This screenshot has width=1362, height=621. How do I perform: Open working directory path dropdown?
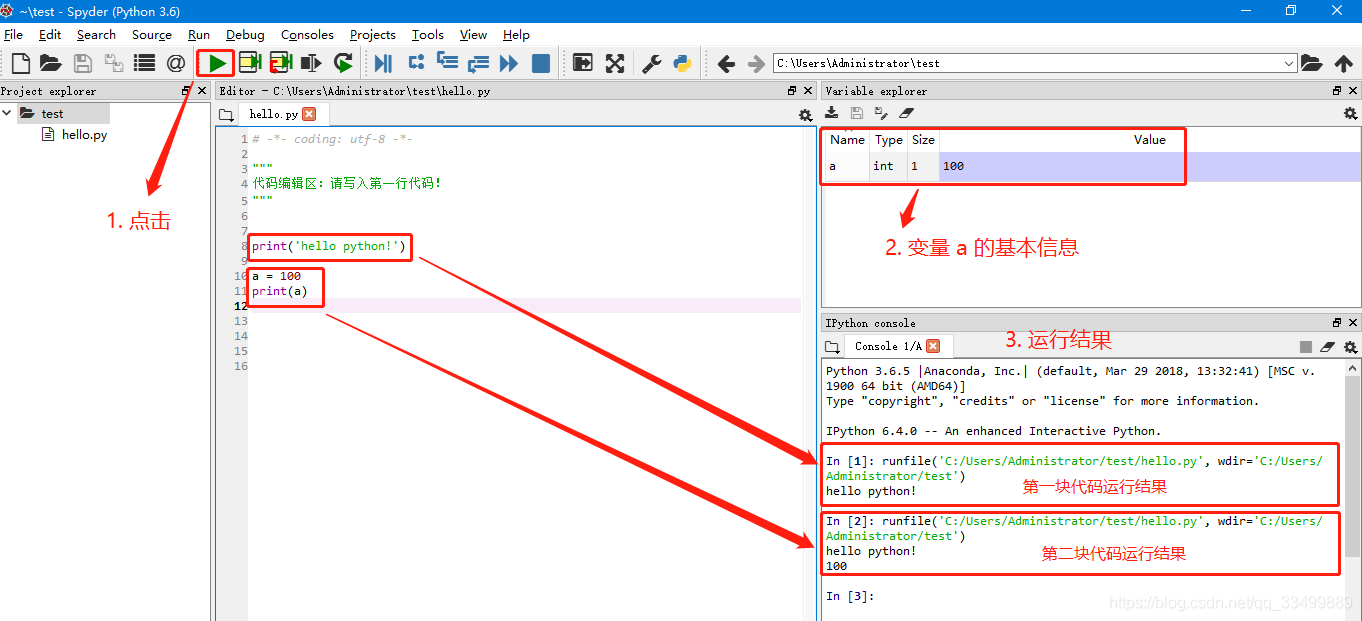click(1289, 63)
